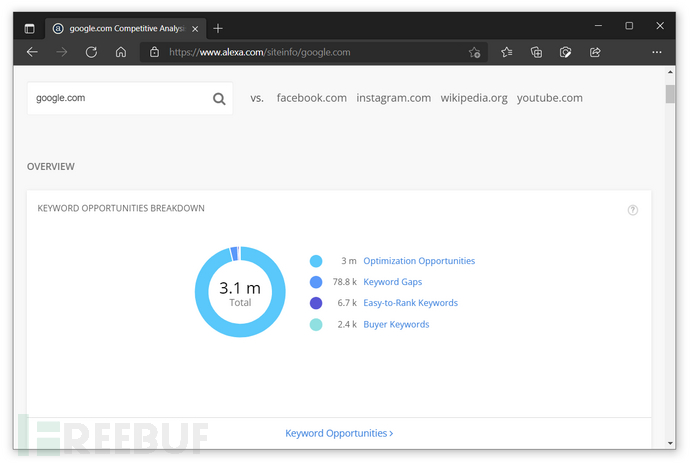View site info via the lock icon
The height and width of the screenshot is (463, 690).
154,52
